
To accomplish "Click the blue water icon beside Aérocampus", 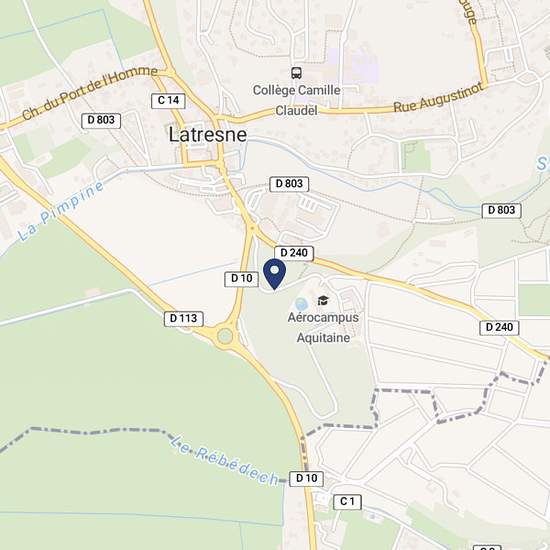I will tap(302, 304).
